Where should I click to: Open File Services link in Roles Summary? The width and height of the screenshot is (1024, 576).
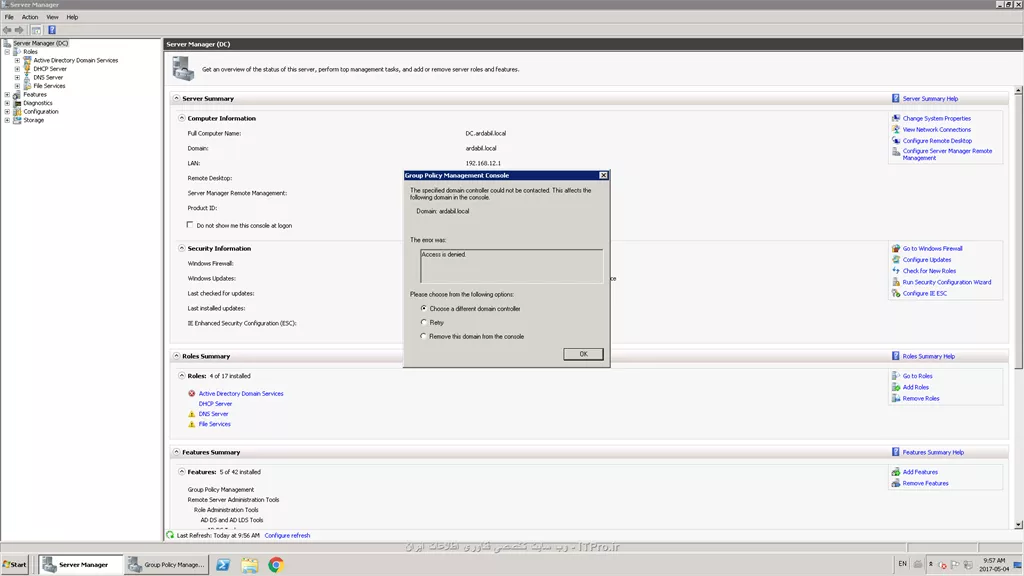pos(214,424)
